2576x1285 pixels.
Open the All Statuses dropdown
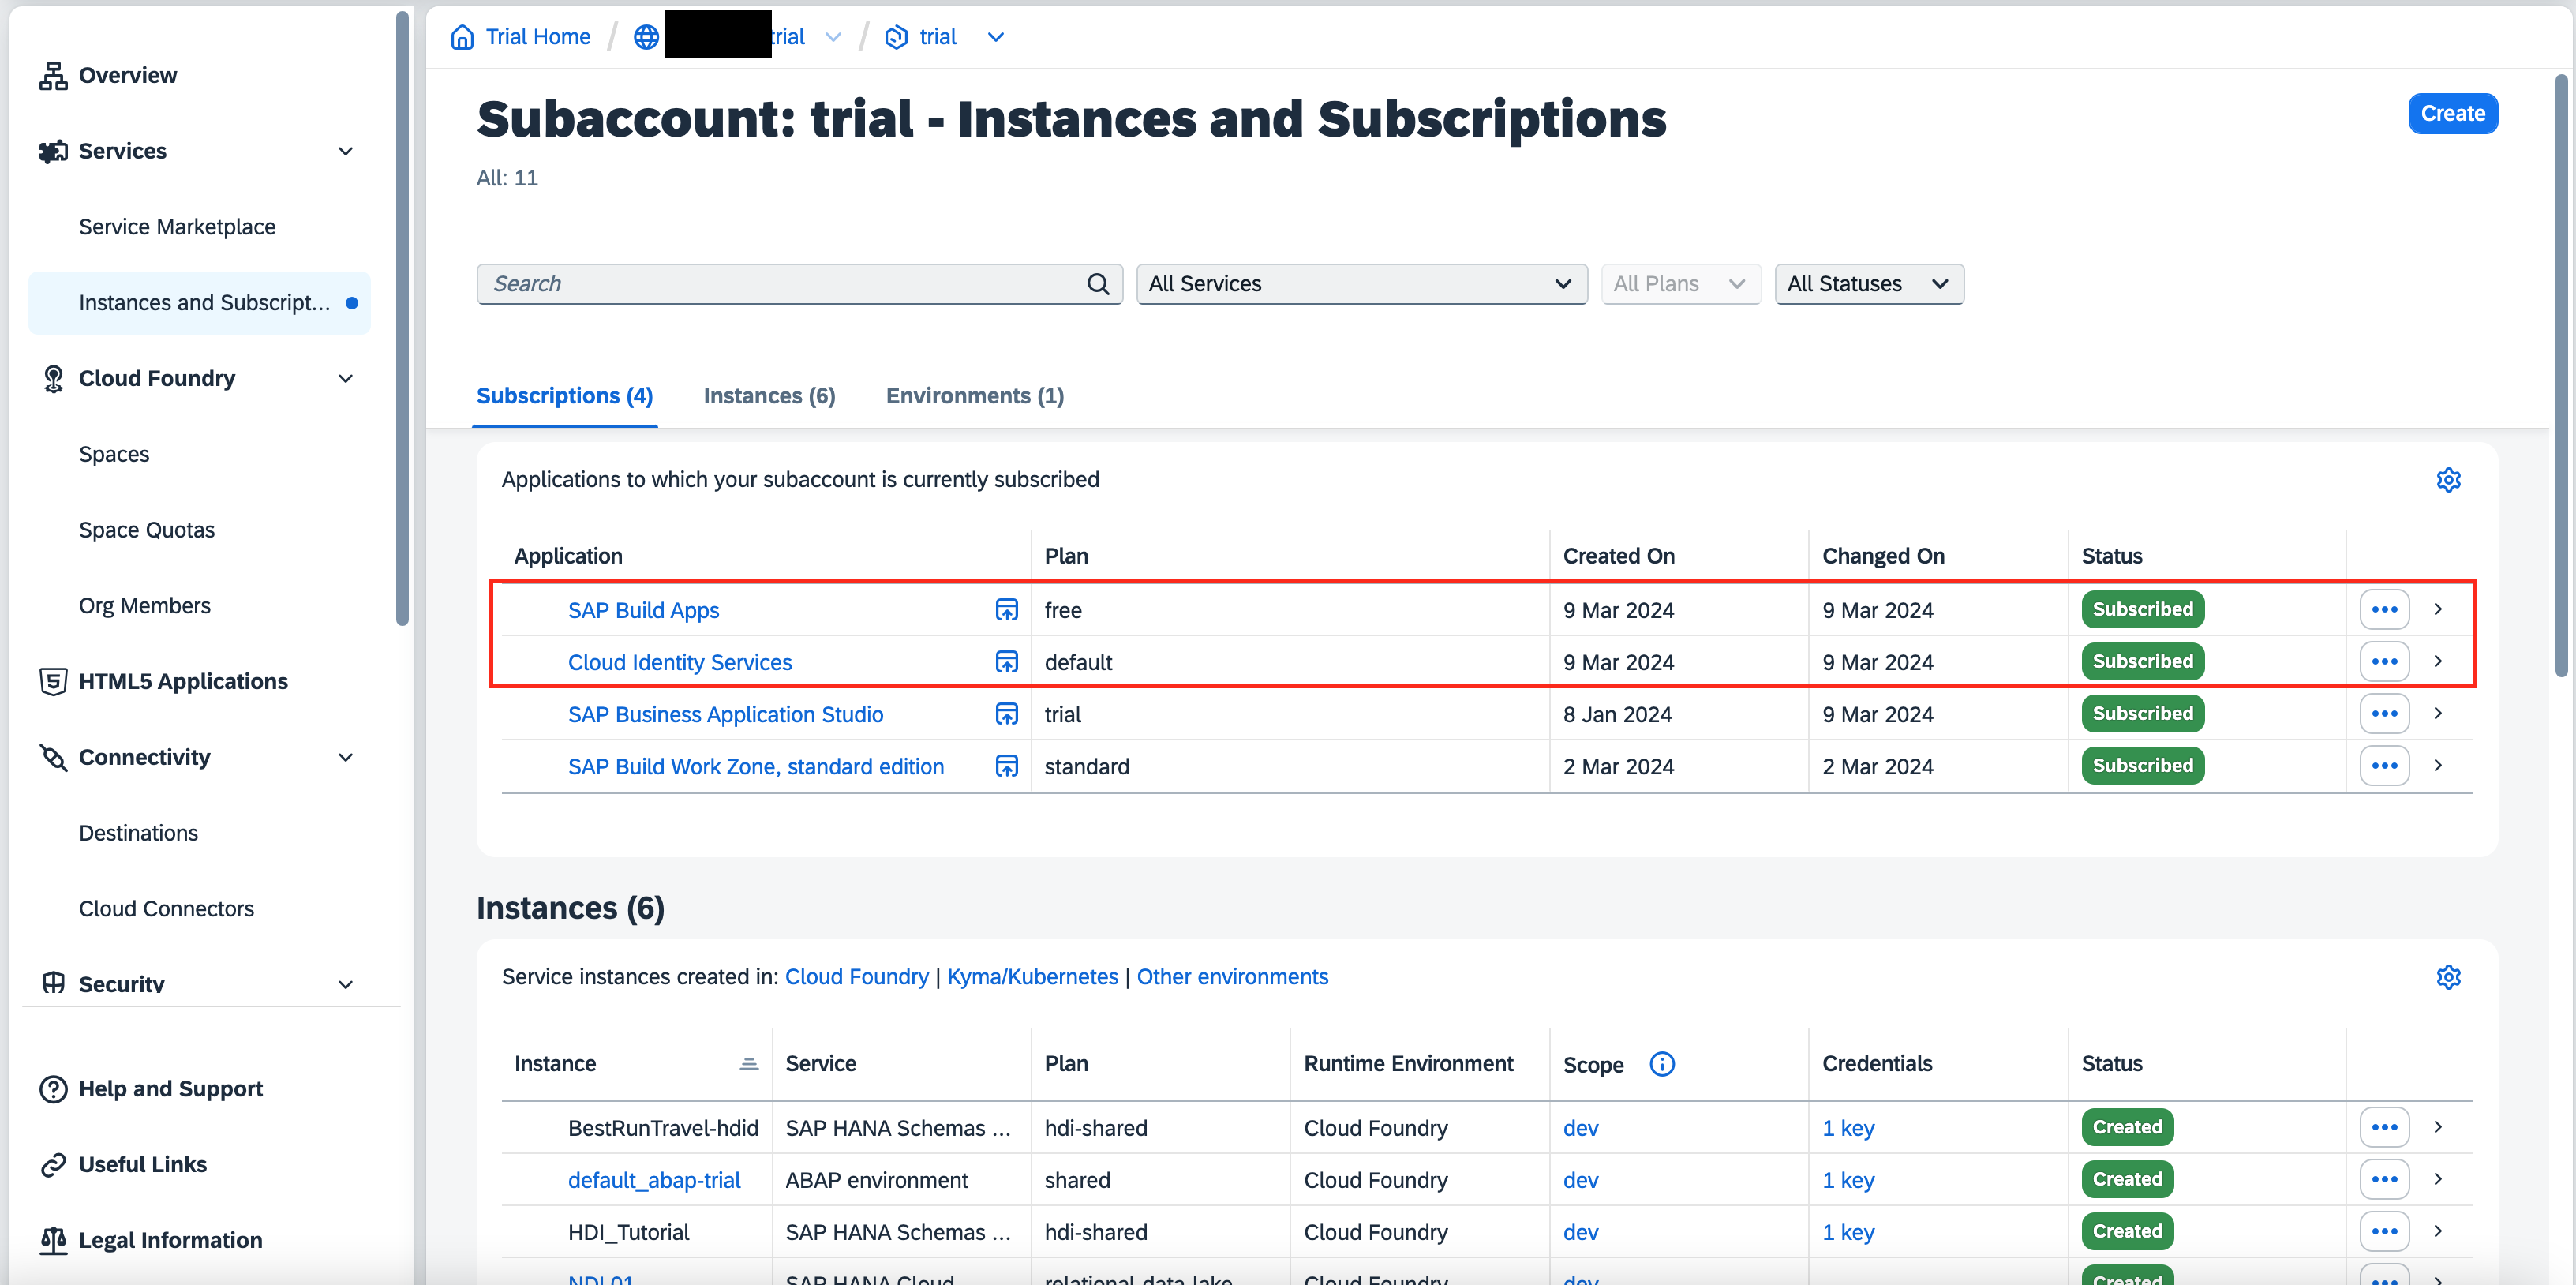tap(1867, 284)
